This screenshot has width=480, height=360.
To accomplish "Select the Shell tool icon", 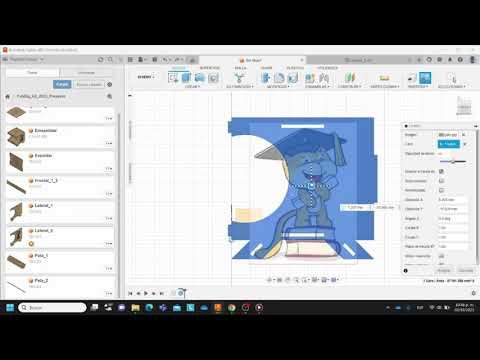I will pos(292,78).
